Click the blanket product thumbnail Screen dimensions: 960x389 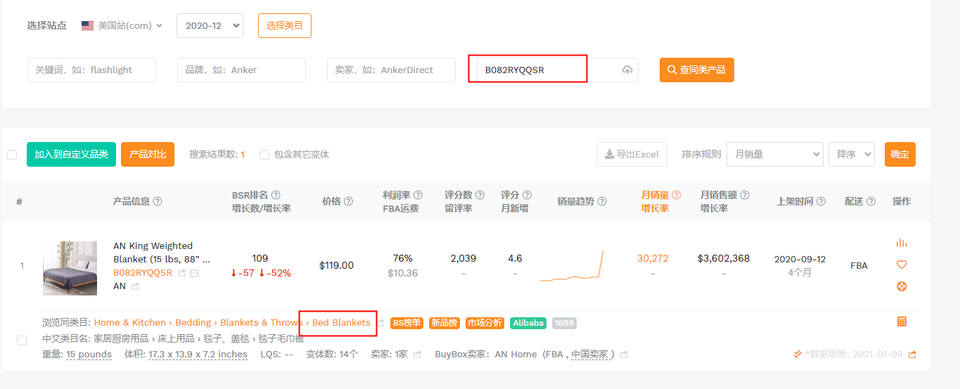click(x=70, y=268)
